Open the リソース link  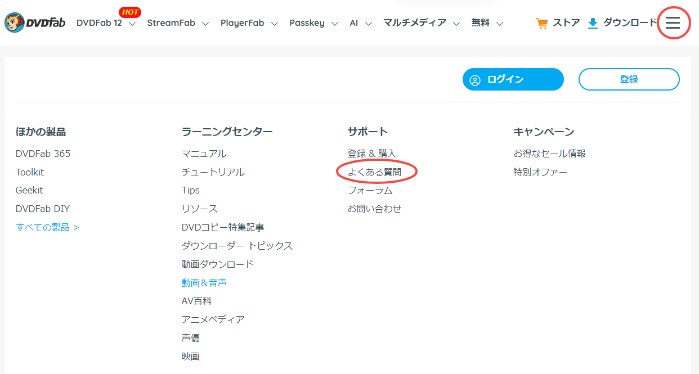point(199,209)
